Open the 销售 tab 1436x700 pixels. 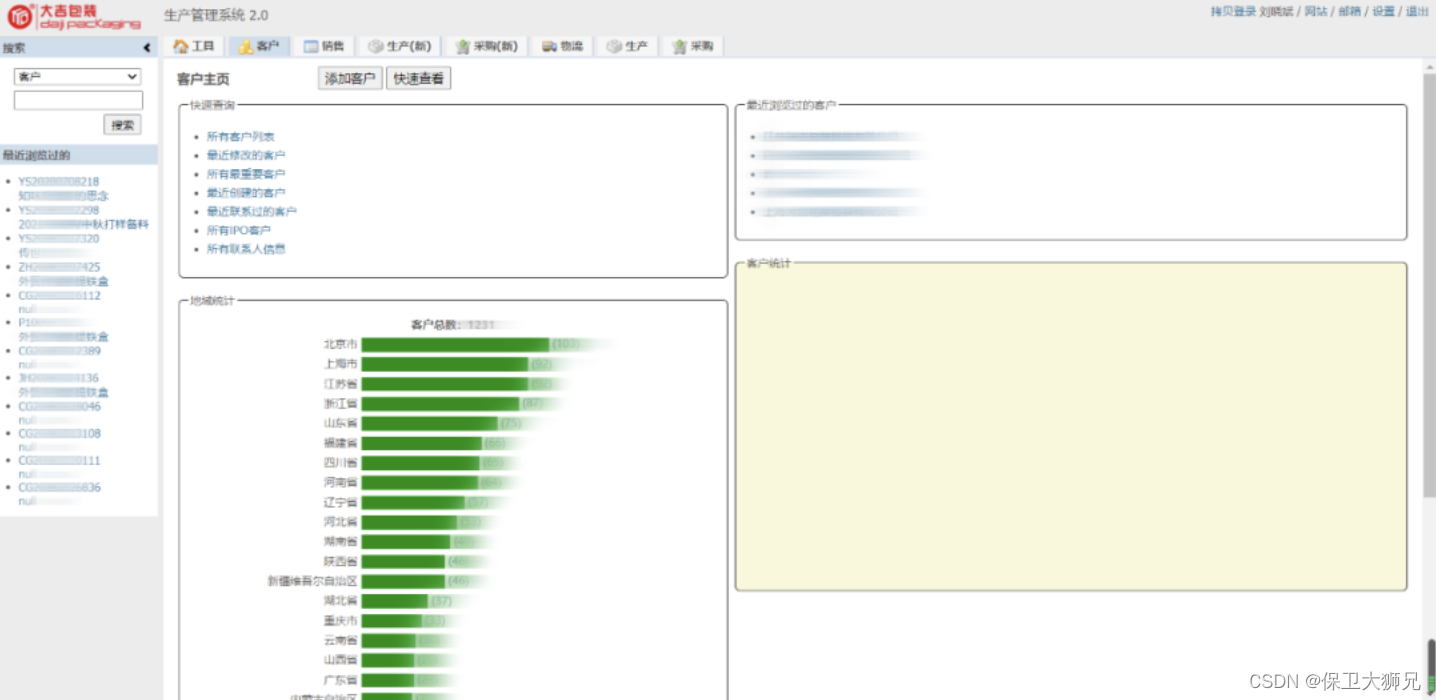coord(324,46)
